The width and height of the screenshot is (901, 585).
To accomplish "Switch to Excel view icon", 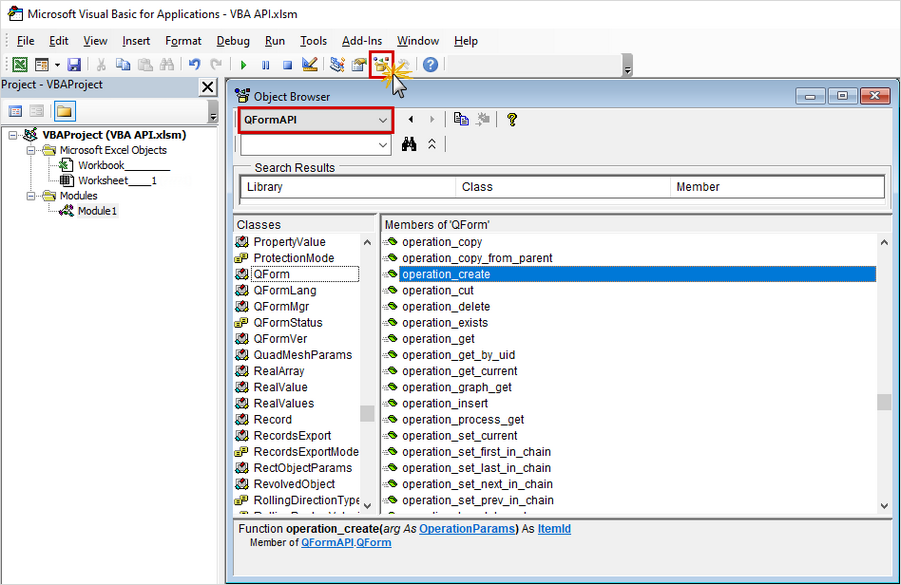I will (20, 65).
